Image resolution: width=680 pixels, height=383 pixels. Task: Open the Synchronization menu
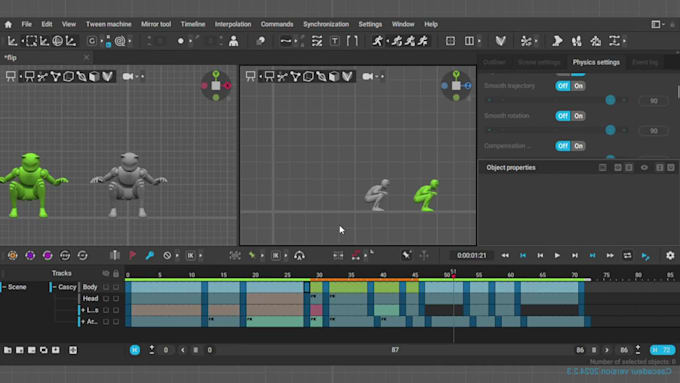coord(326,24)
